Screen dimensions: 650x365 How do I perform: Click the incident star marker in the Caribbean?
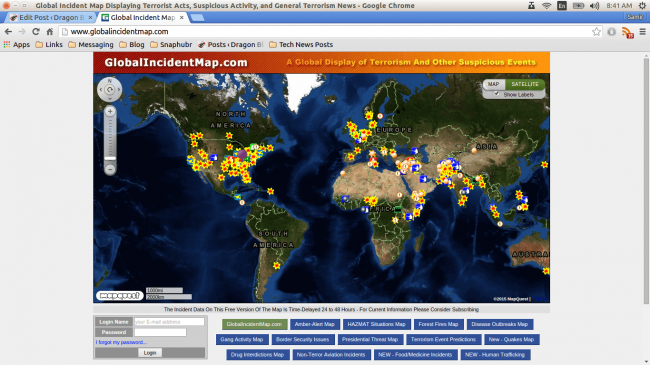[270, 191]
